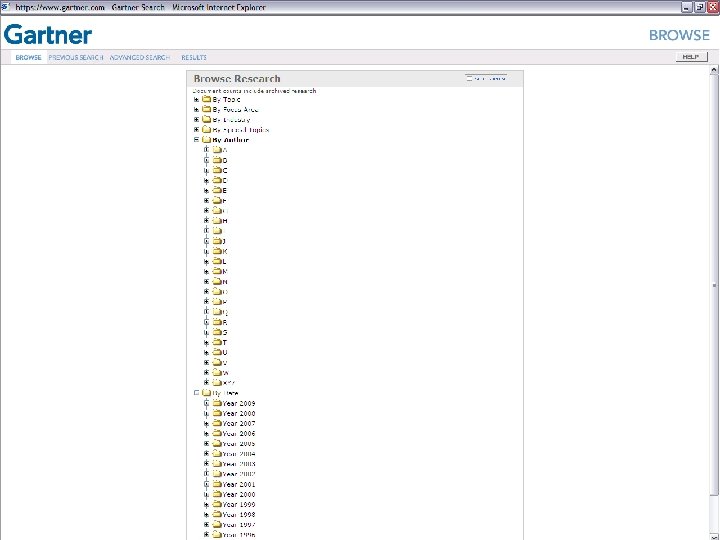Select the Year 1997 tree label
Viewport: 720px width, 540px height.
tap(239, 524)
